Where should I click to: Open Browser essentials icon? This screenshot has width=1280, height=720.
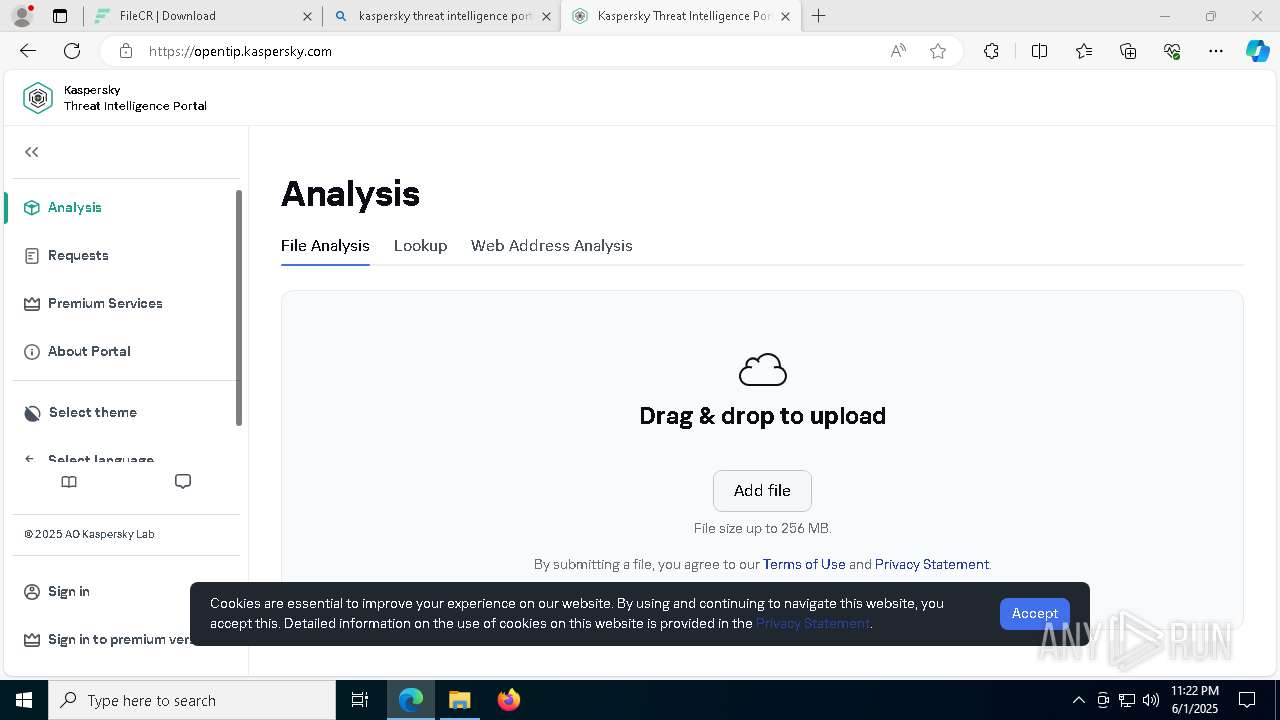coord(1172,51)
